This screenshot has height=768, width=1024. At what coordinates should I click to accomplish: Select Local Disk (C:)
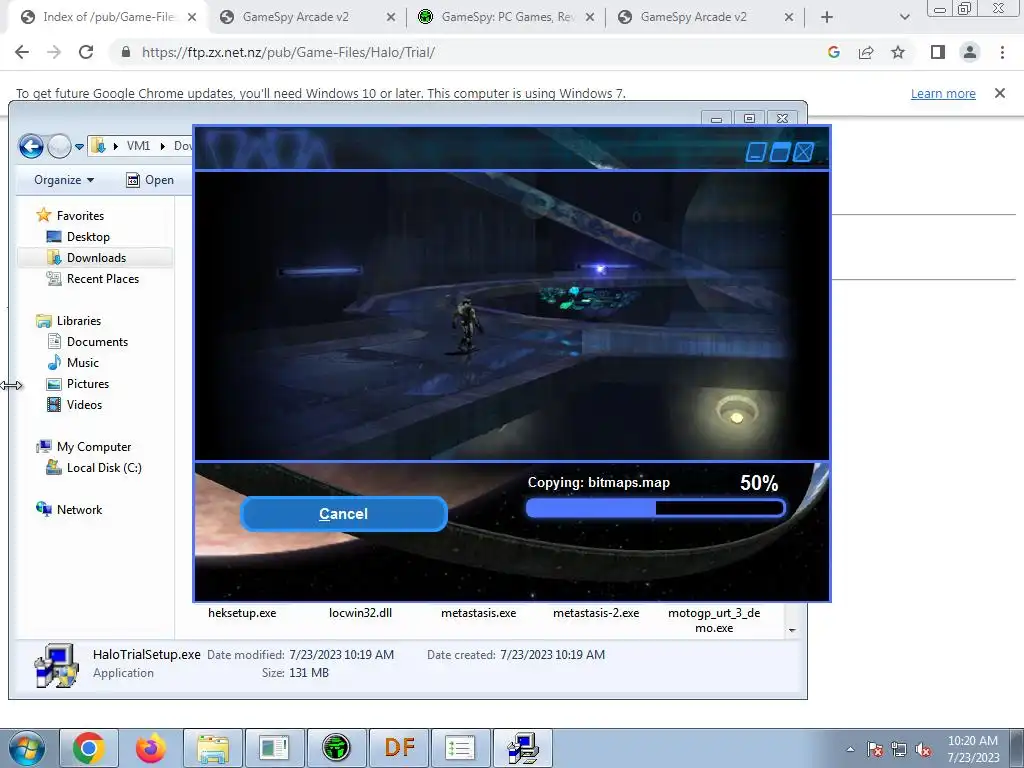(x=104, y=468)
